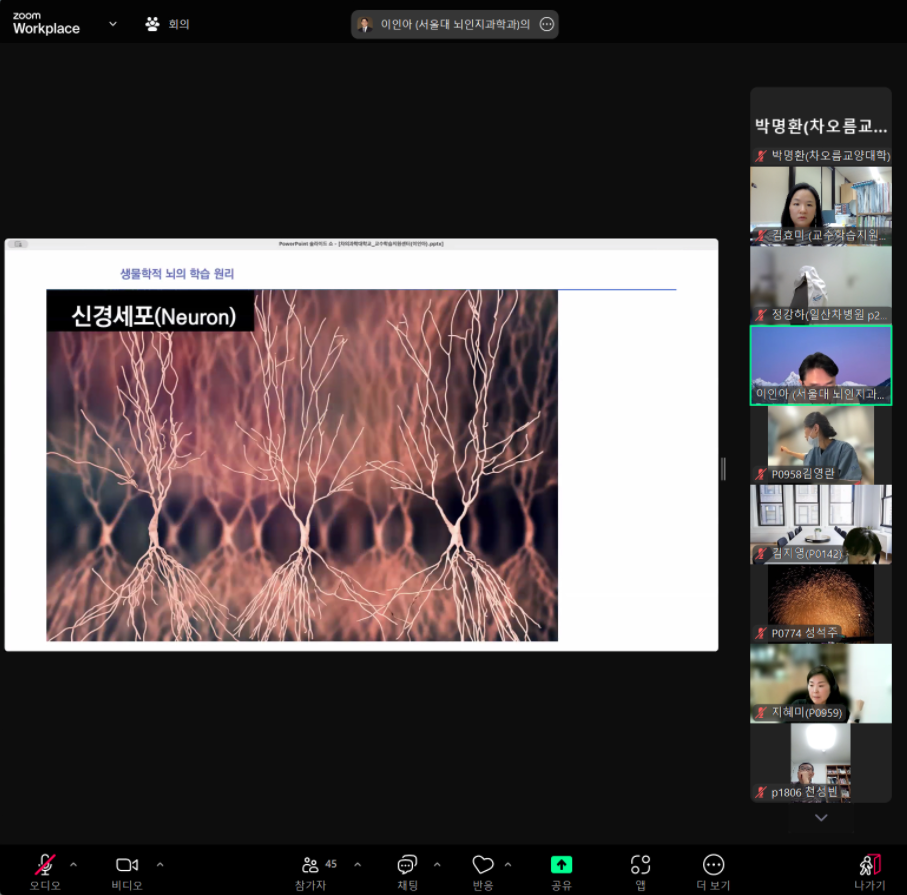Expand video options arrow next to 비디오
Screen dimensions: 907x895
point(160,864)
